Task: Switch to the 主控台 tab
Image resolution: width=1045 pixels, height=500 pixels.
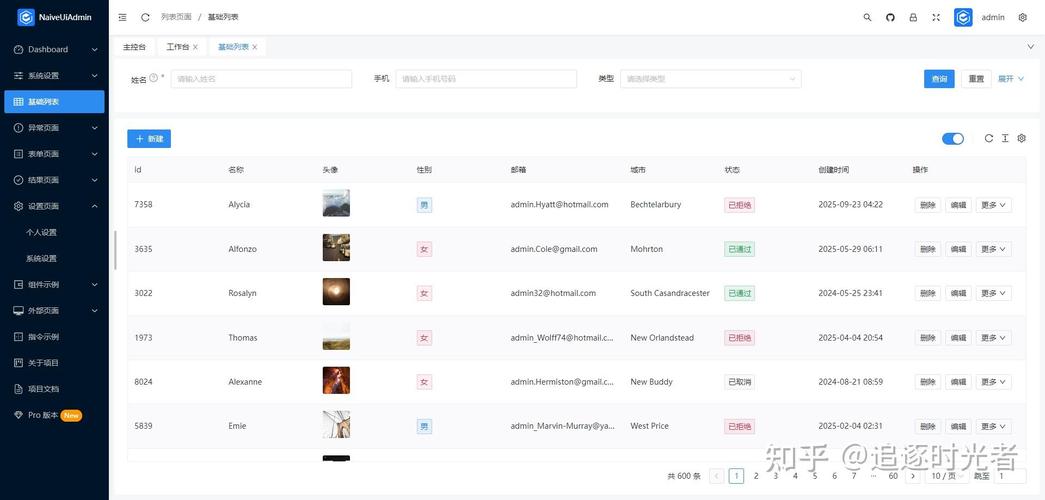Action: (x=134, y=47)
